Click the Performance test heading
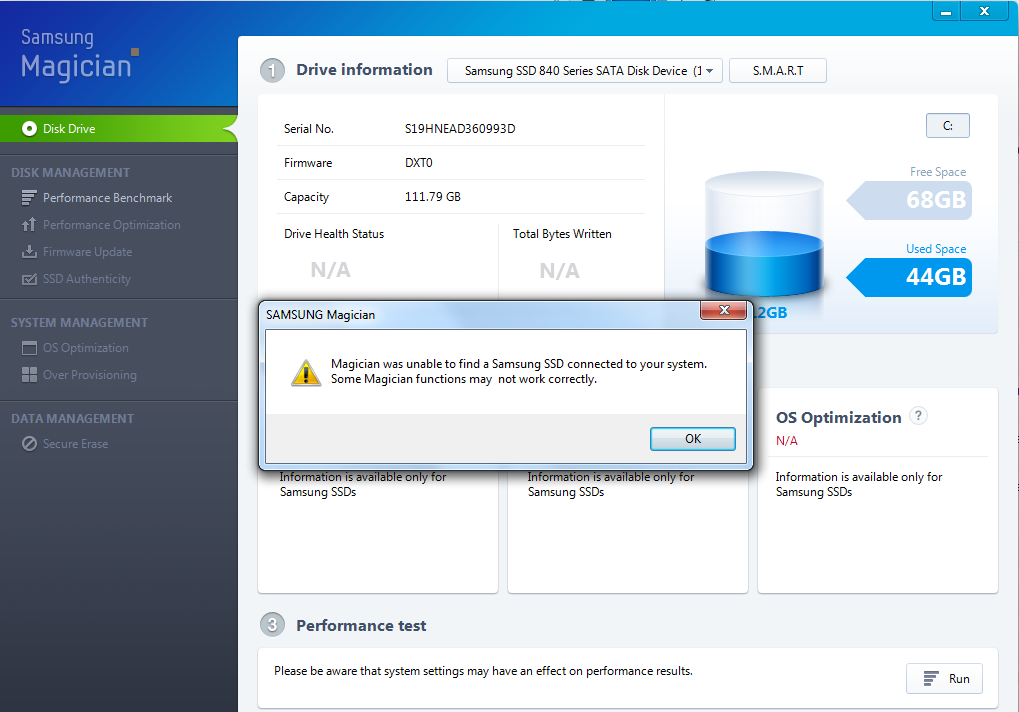The height and width of the screenshot is (712, 1019). tap(361, 626)
